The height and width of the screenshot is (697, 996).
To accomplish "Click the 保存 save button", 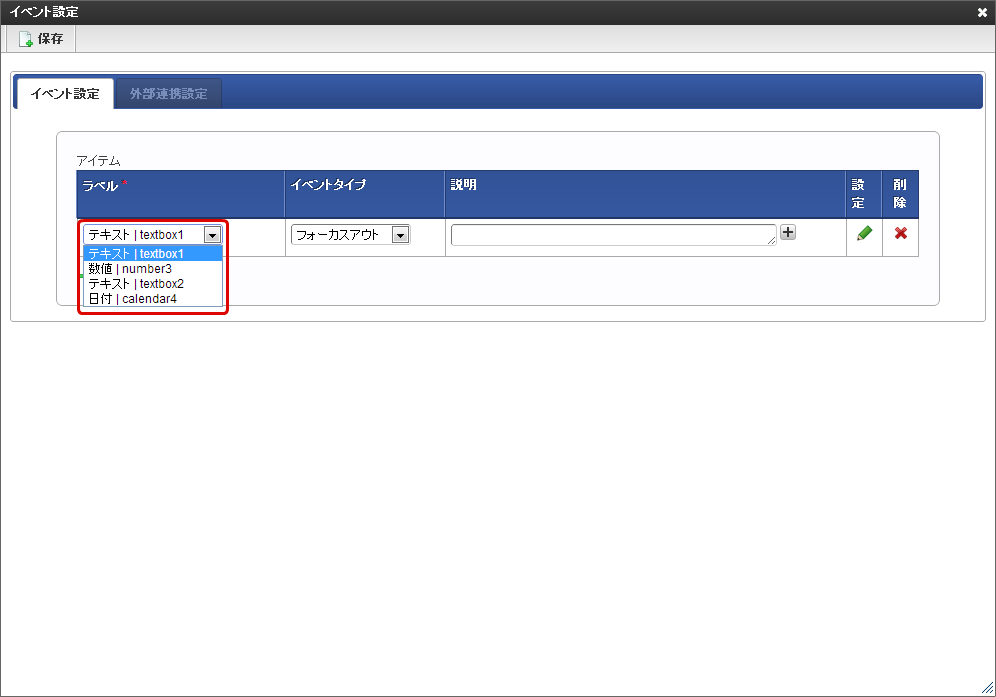I will pos(41,39).
